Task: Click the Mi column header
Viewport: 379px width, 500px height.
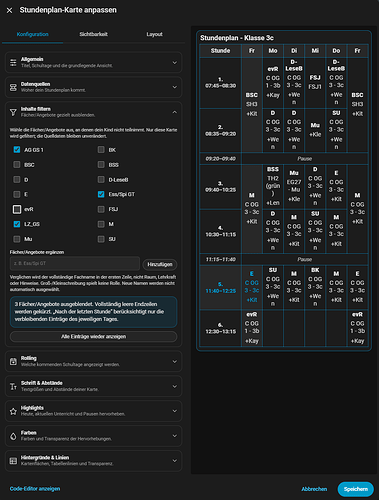Action: coord(315,51)
